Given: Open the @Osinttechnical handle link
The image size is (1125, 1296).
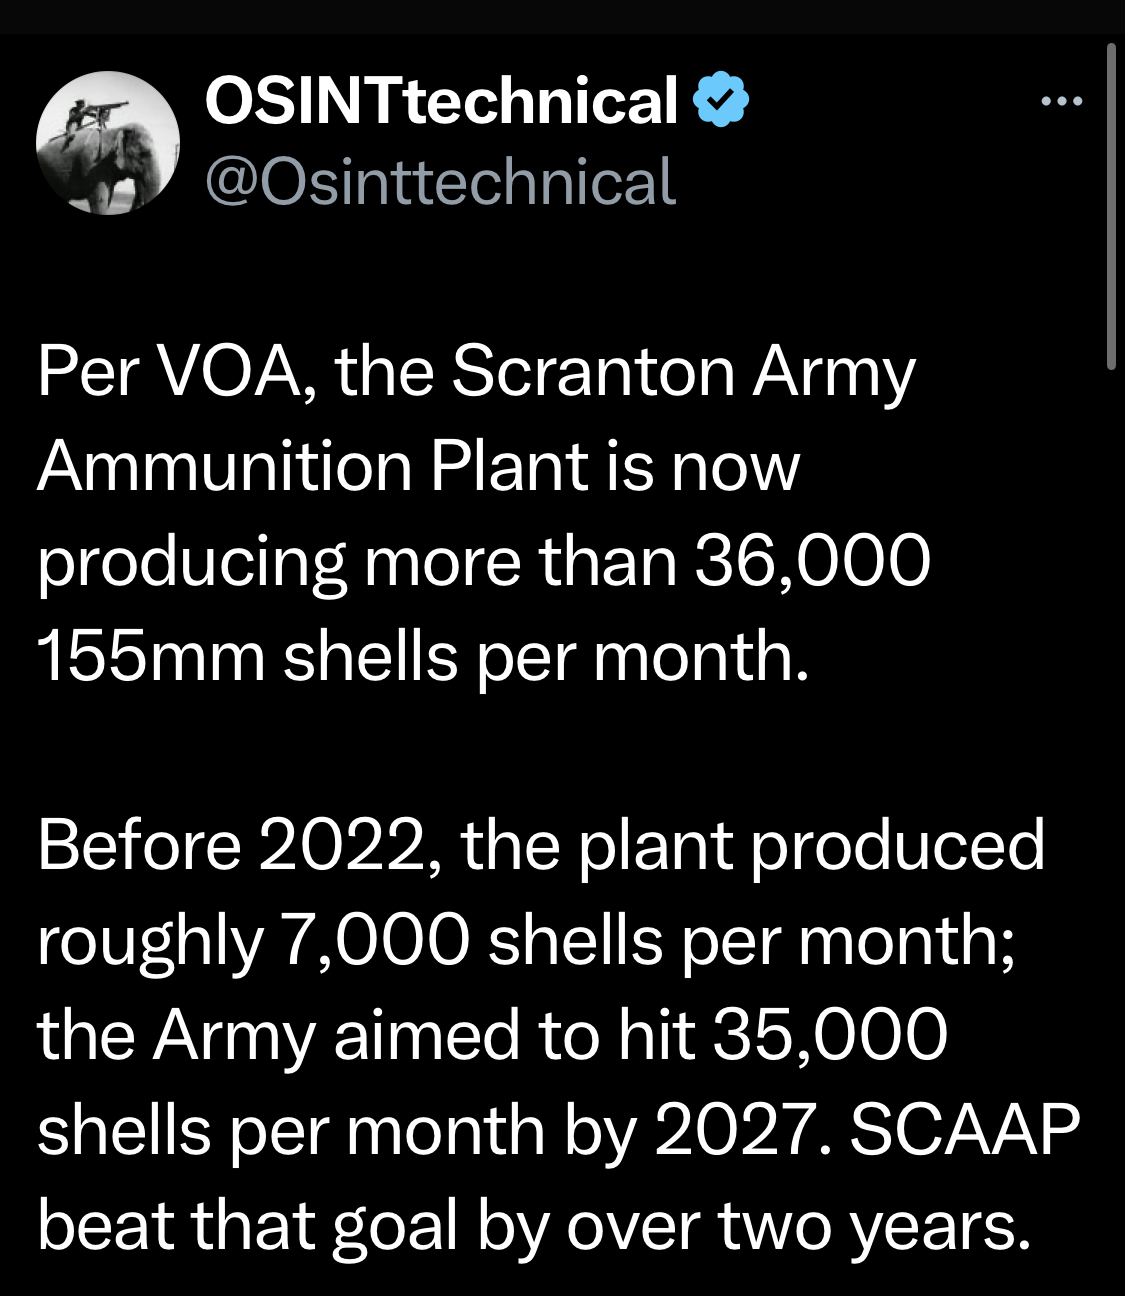Looking at the screenshot, I should tap(440, 182).
